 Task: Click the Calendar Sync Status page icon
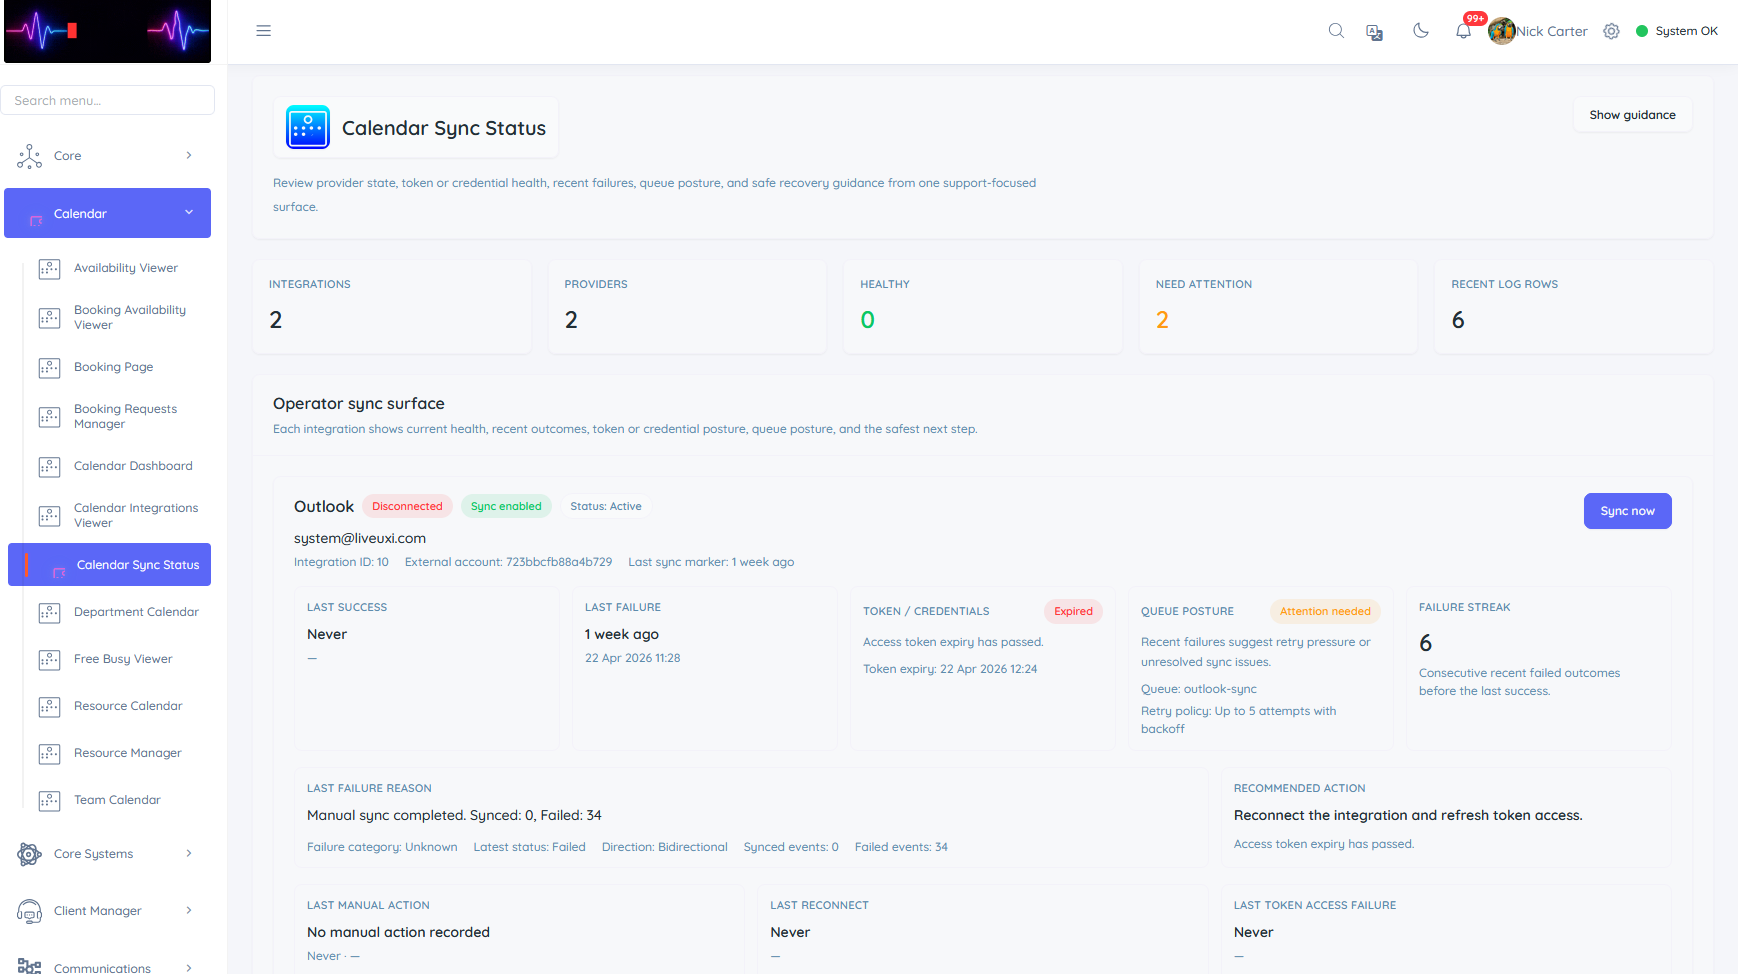[308, 127]
